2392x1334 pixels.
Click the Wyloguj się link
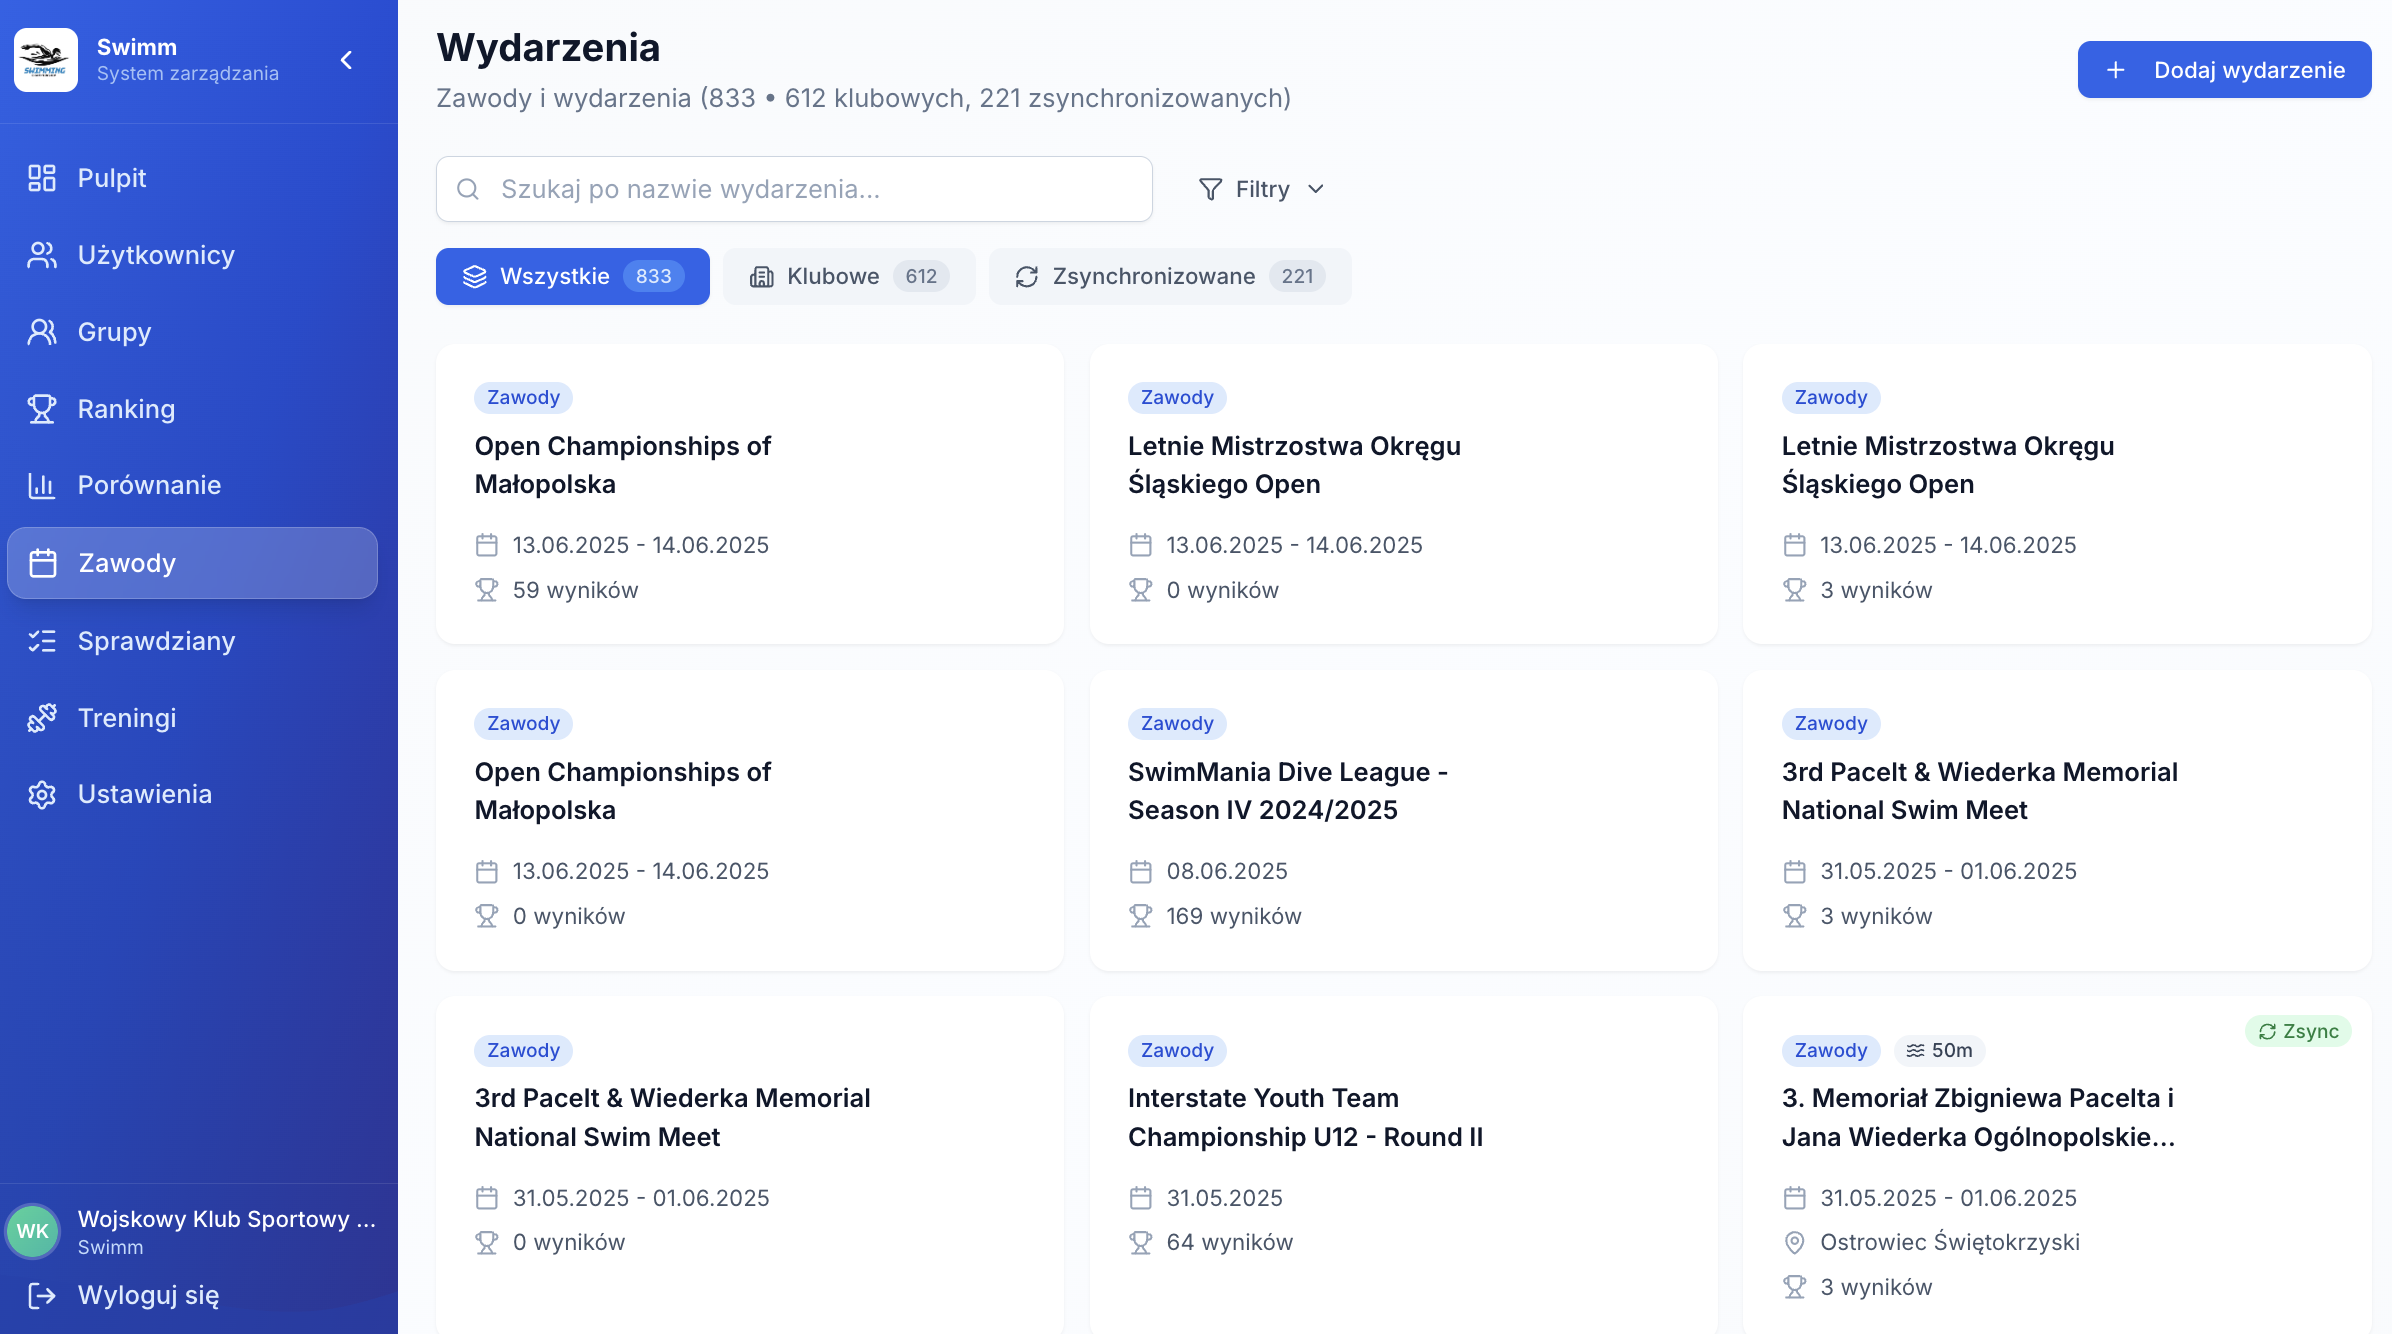point(150,1295)
